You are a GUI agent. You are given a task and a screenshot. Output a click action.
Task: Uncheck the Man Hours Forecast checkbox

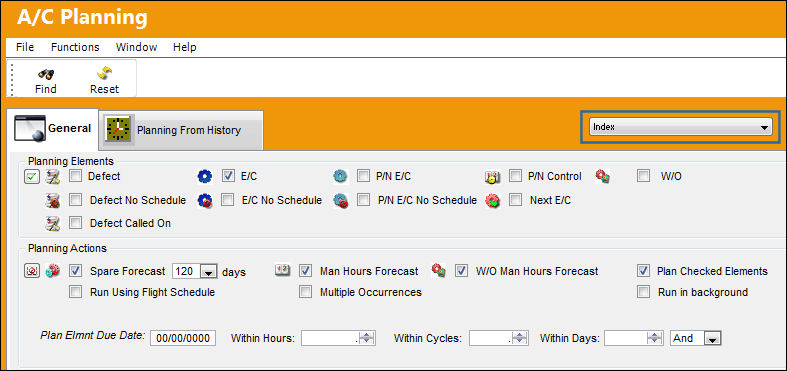coord(305,271)
